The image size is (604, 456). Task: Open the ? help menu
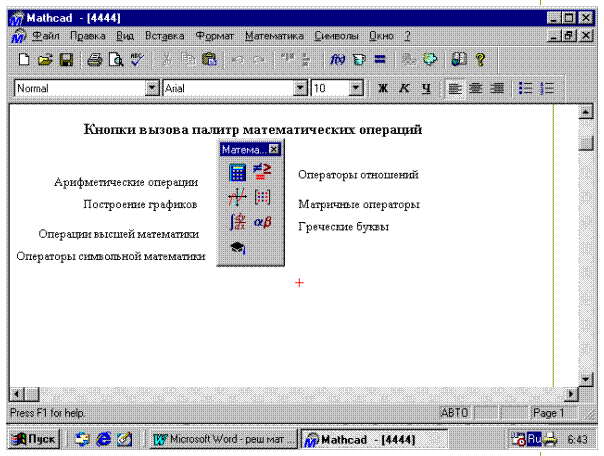[407, 36]
